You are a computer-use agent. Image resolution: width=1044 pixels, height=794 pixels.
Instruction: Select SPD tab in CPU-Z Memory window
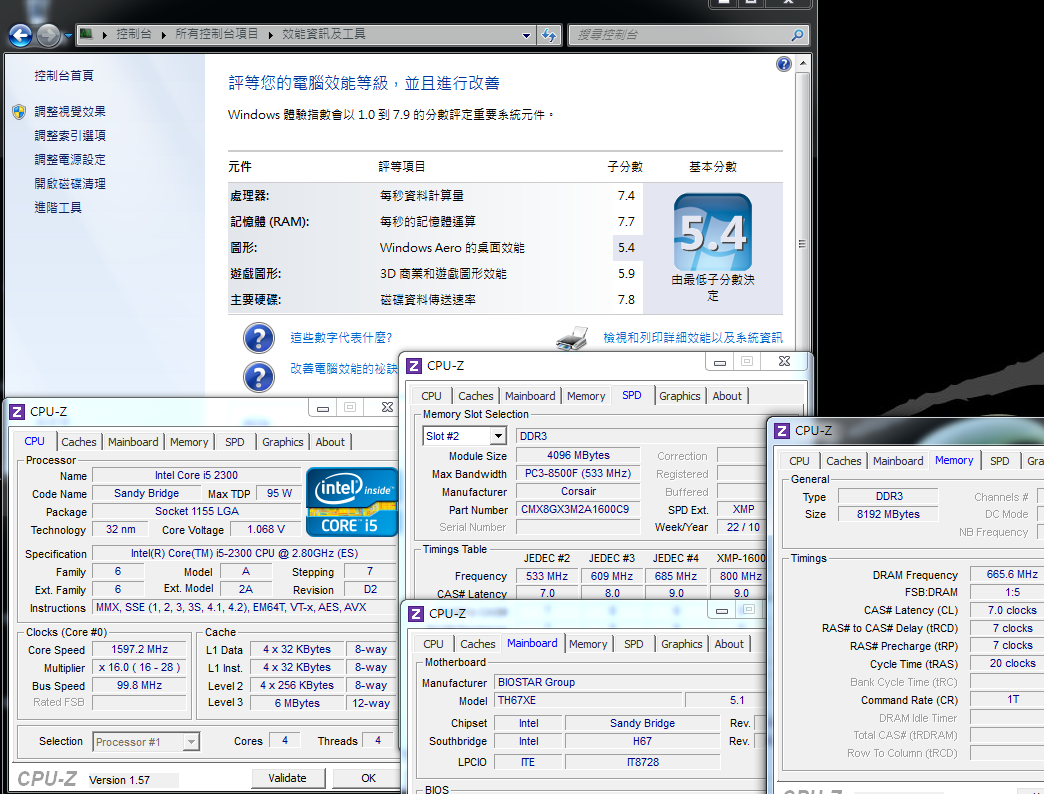pyautogui.click(x=999, y=461)
